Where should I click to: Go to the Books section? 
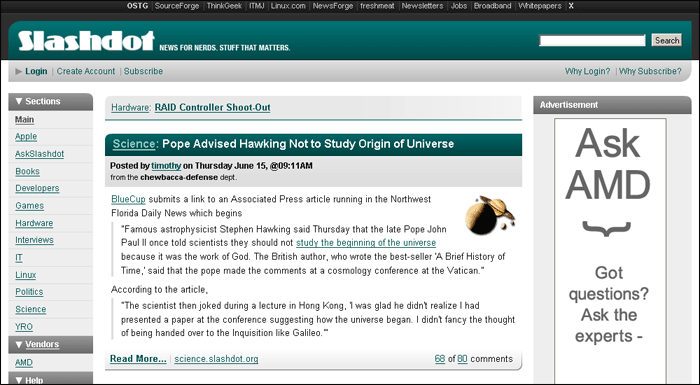[27, 172]
